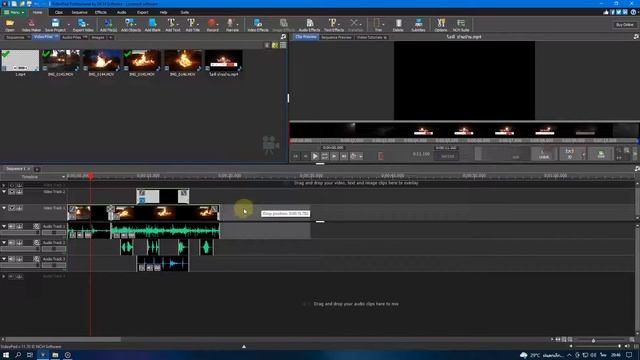
Task: Play the clip preview
Action: (x=315, y=156)
